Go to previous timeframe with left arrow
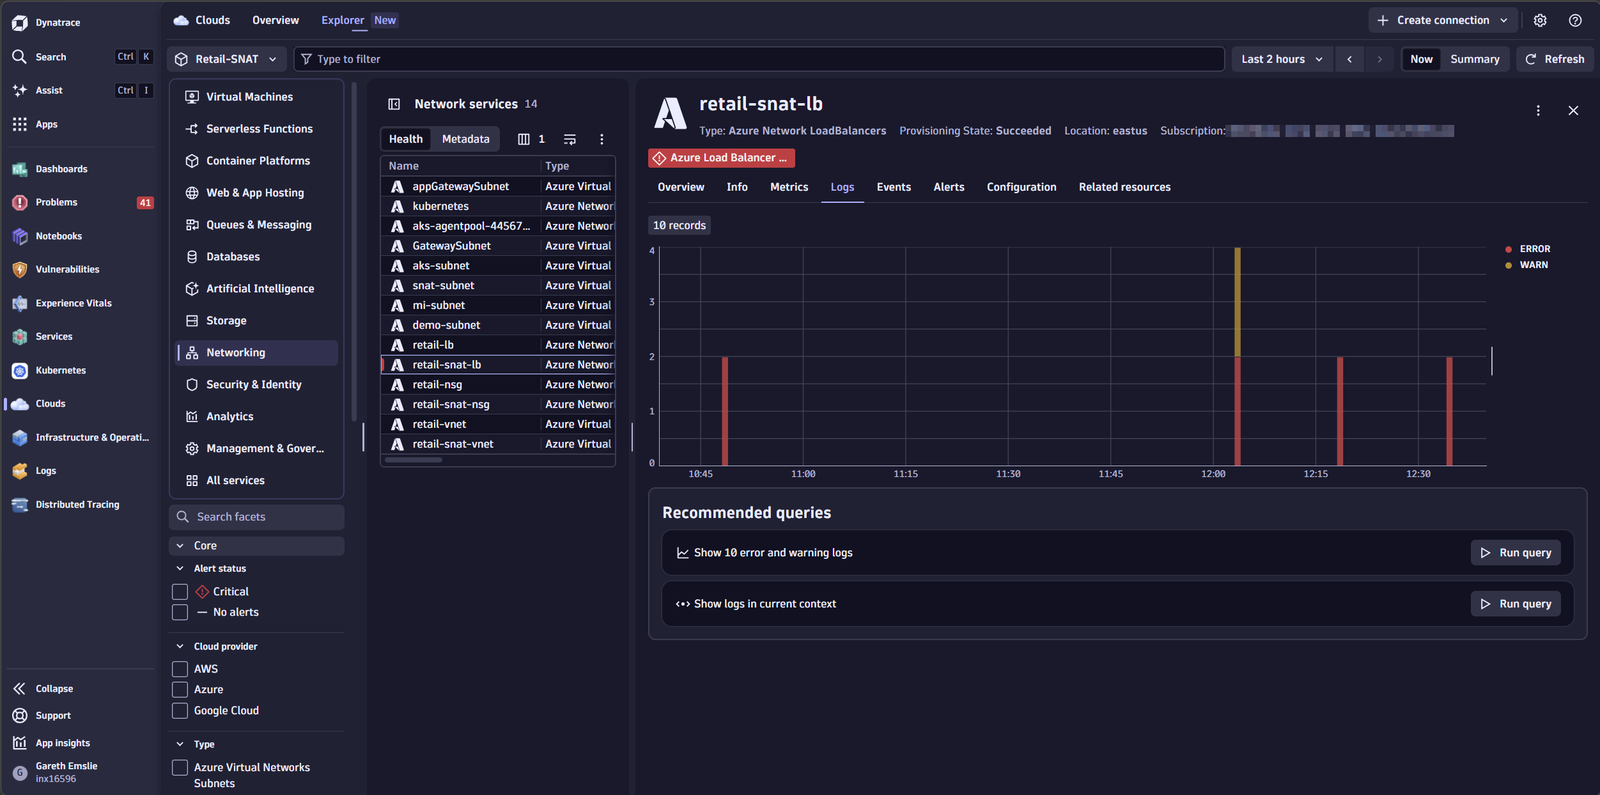This screenshot has height=795, width=1600. [x=1350, y=59]
